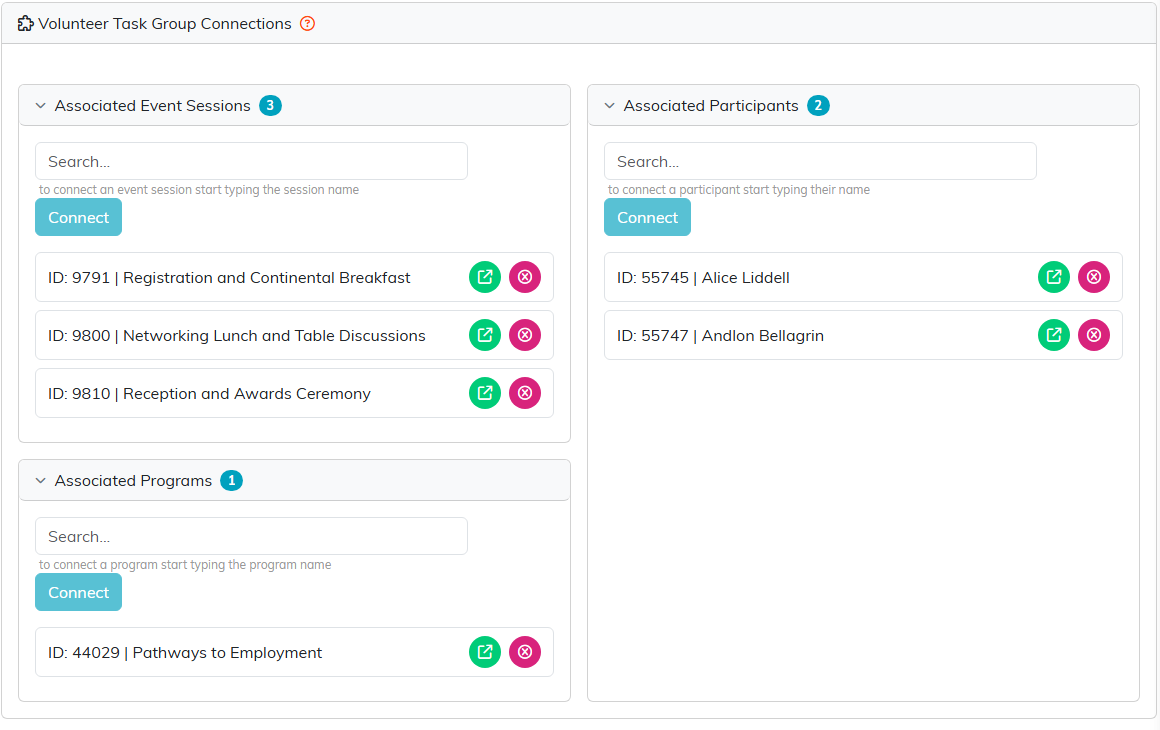
Task: Remove Reception and Awards Ceremony connection
Action: 525,393
